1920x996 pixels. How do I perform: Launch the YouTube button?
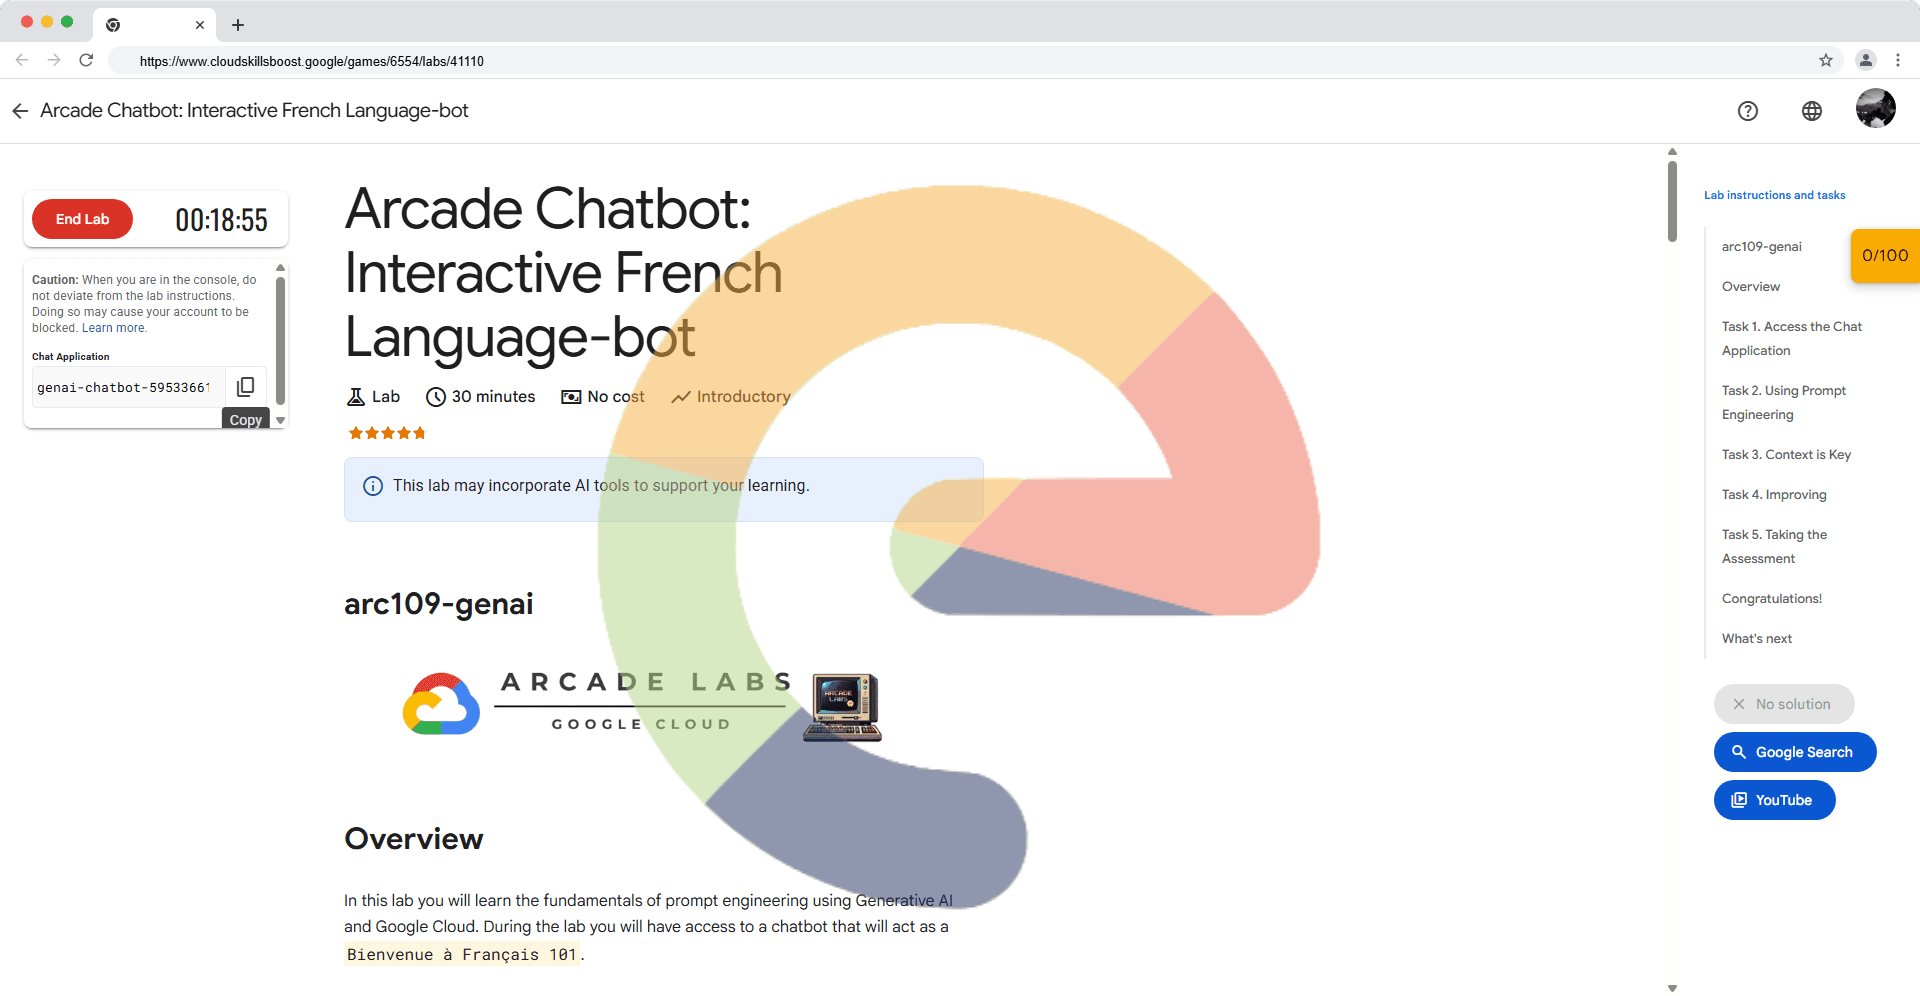click(1774, 800)
